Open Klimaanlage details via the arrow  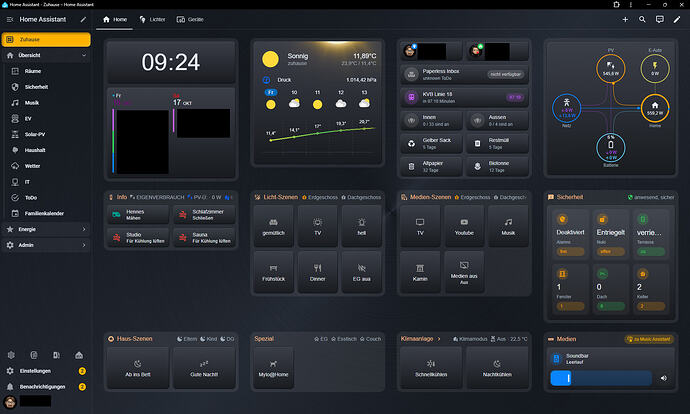point(439,339)
